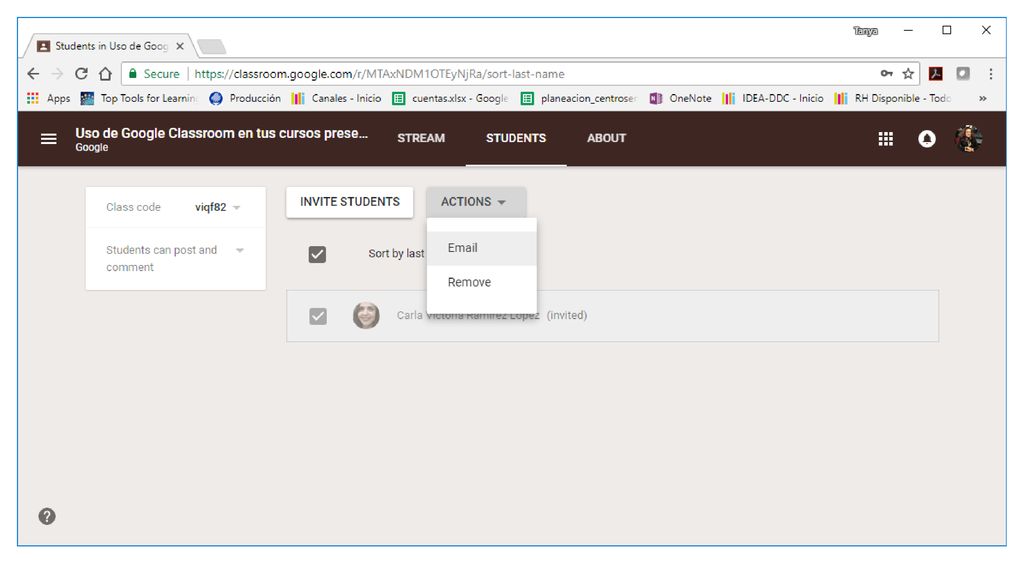
Task: Reload the current page
Action: coord(81,74)
